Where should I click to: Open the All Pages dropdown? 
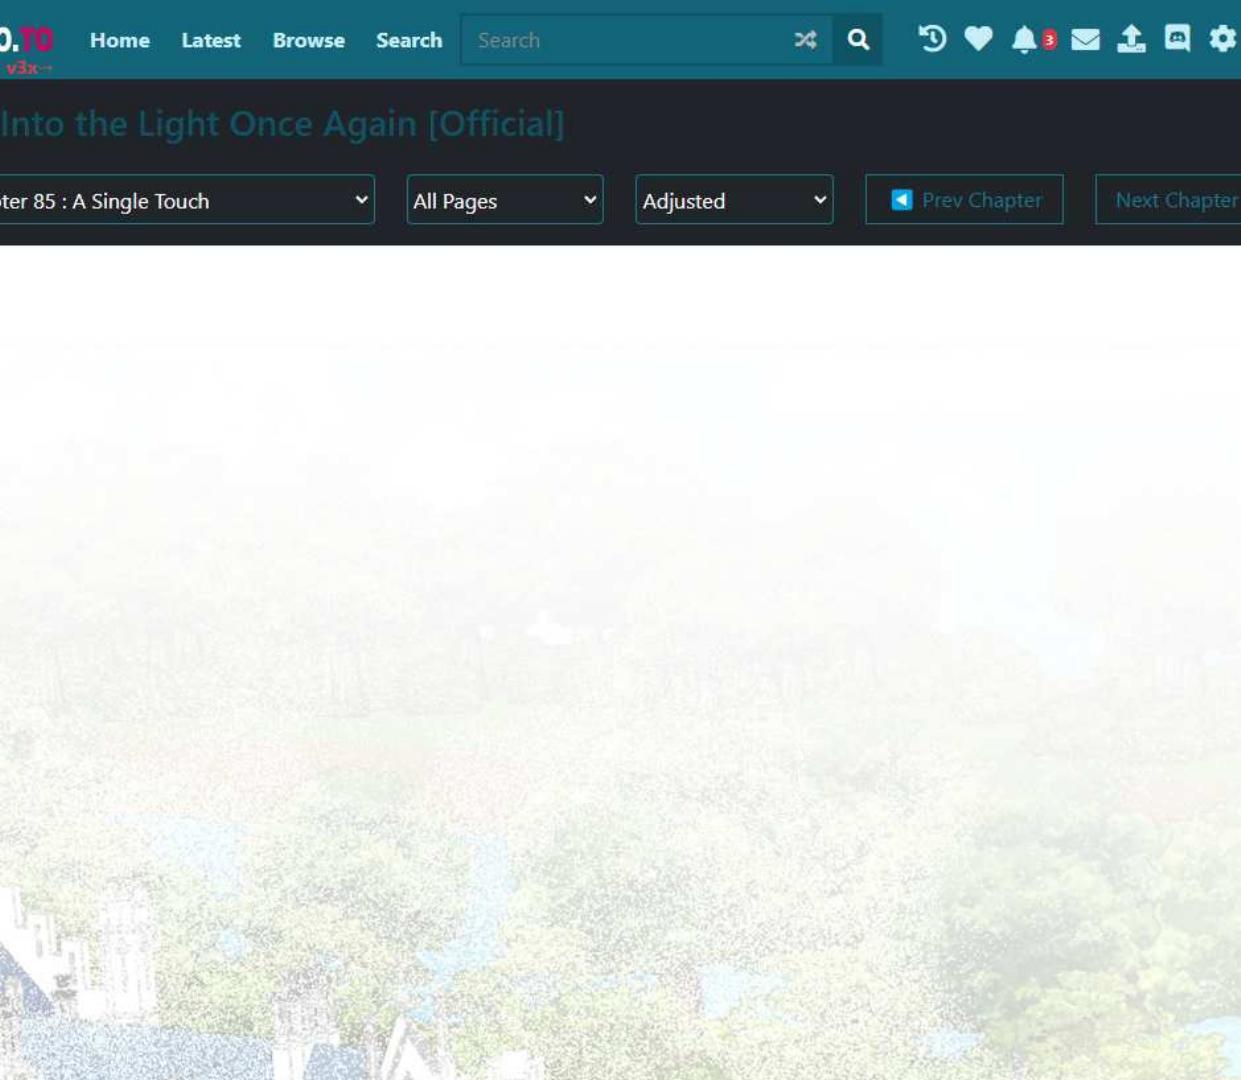coord(505,200)
